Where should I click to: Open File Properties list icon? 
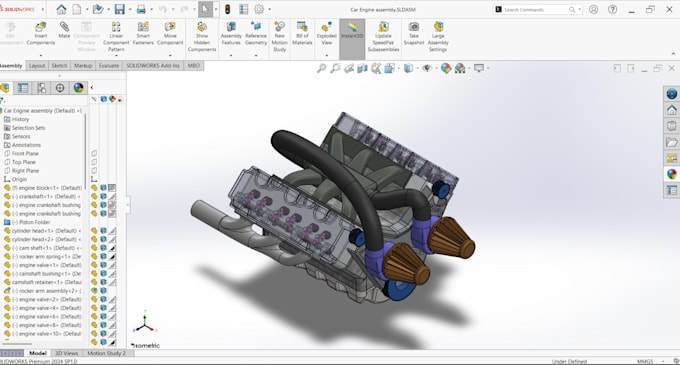(244, 9)
